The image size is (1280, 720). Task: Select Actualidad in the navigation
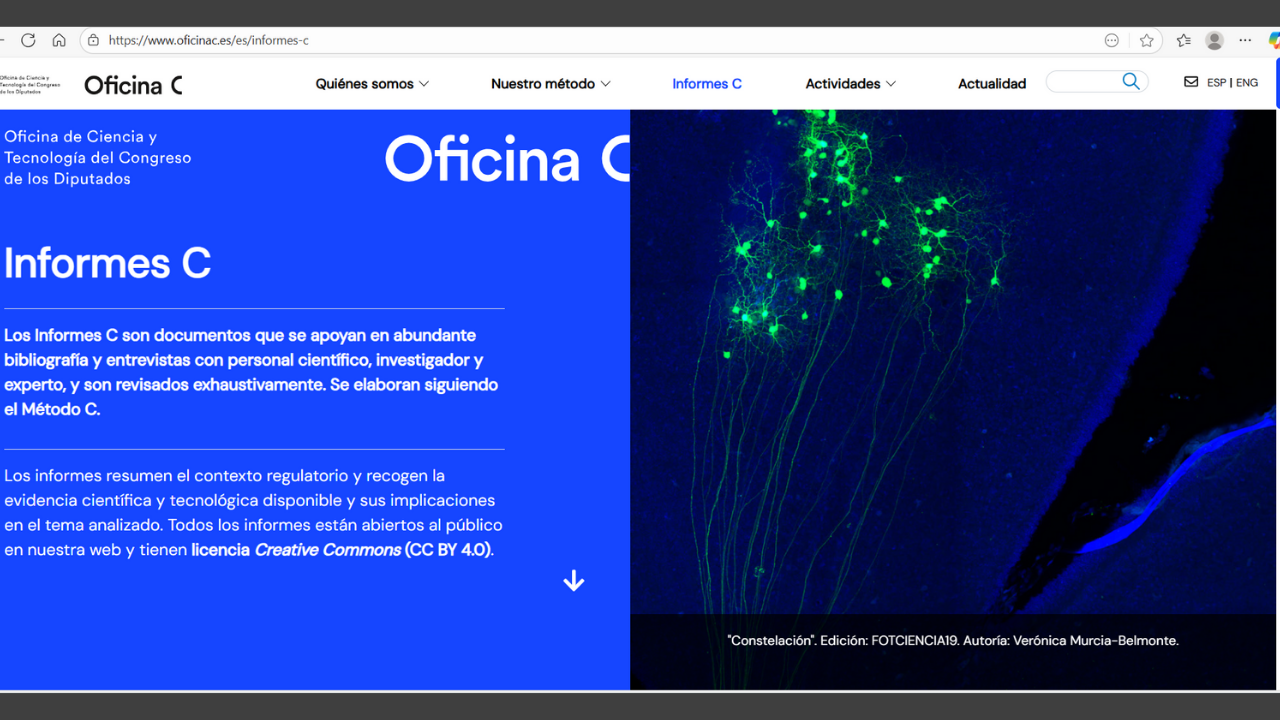click(991, 84)
